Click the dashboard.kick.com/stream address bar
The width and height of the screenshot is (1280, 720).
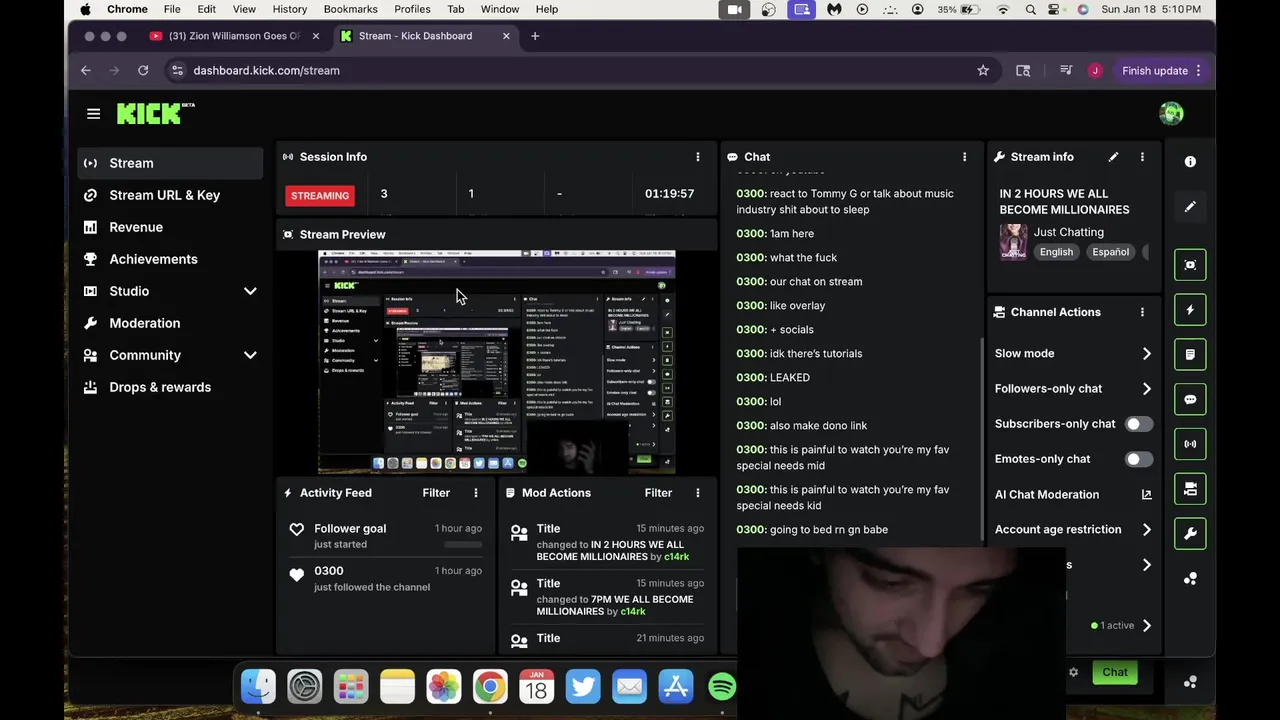click(x=570, y=71)
